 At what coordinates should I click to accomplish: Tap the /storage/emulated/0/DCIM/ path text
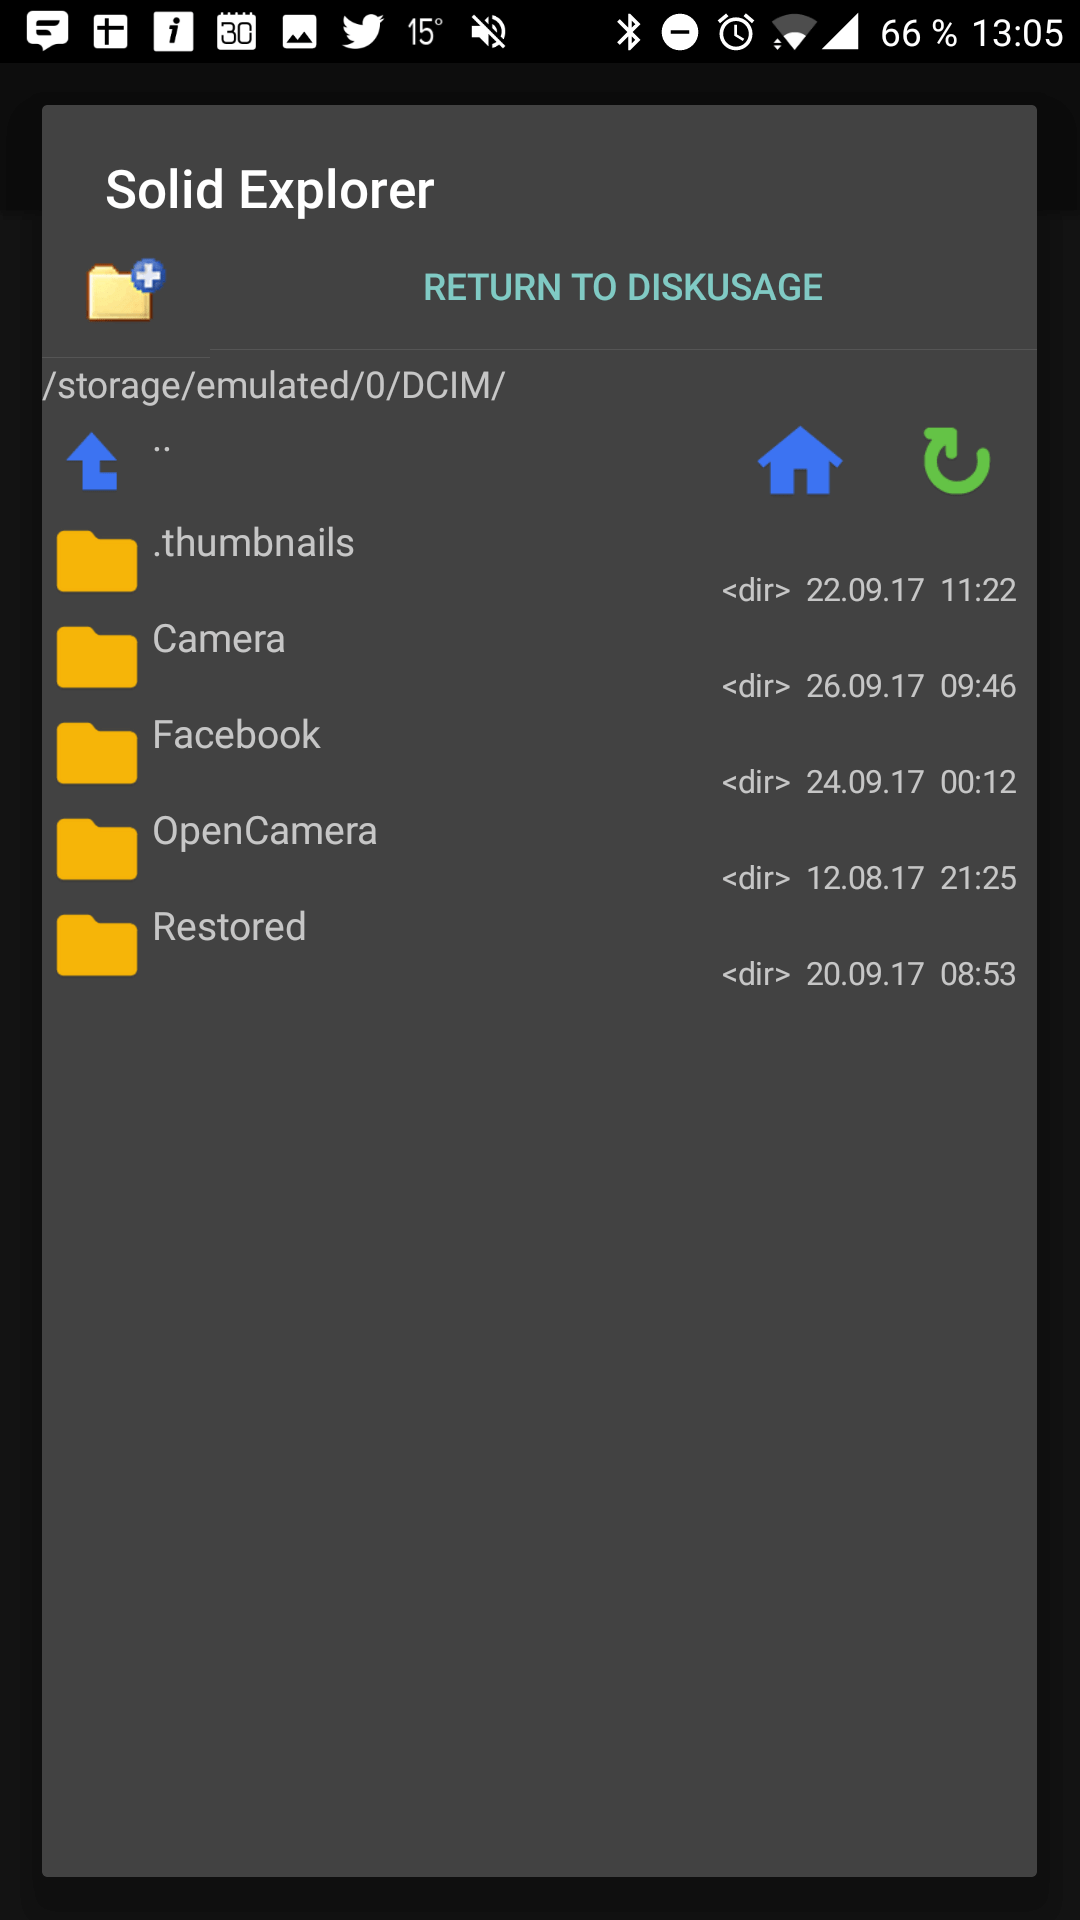[274, 385]
